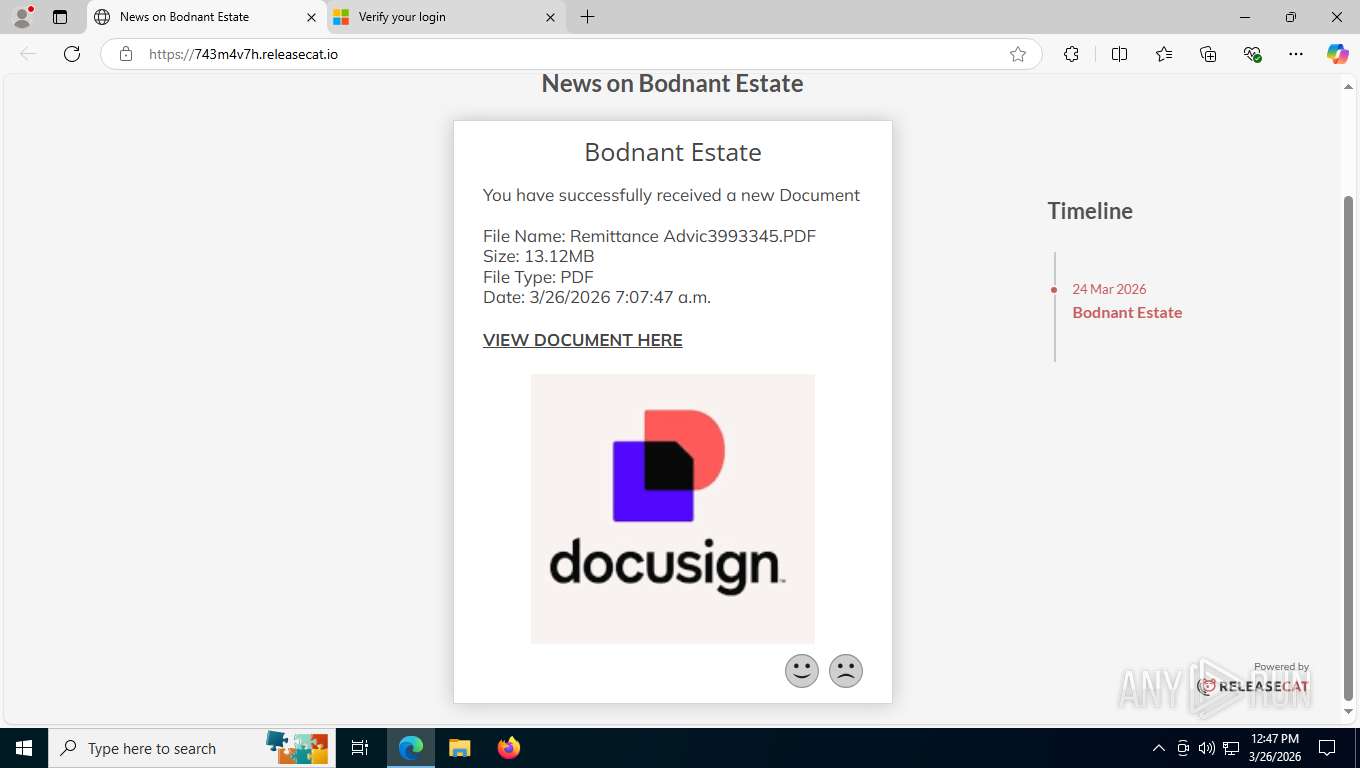Open Firefox from taskbar
The height and width of the screenshot is (768, 1360).
coord(509,748)
